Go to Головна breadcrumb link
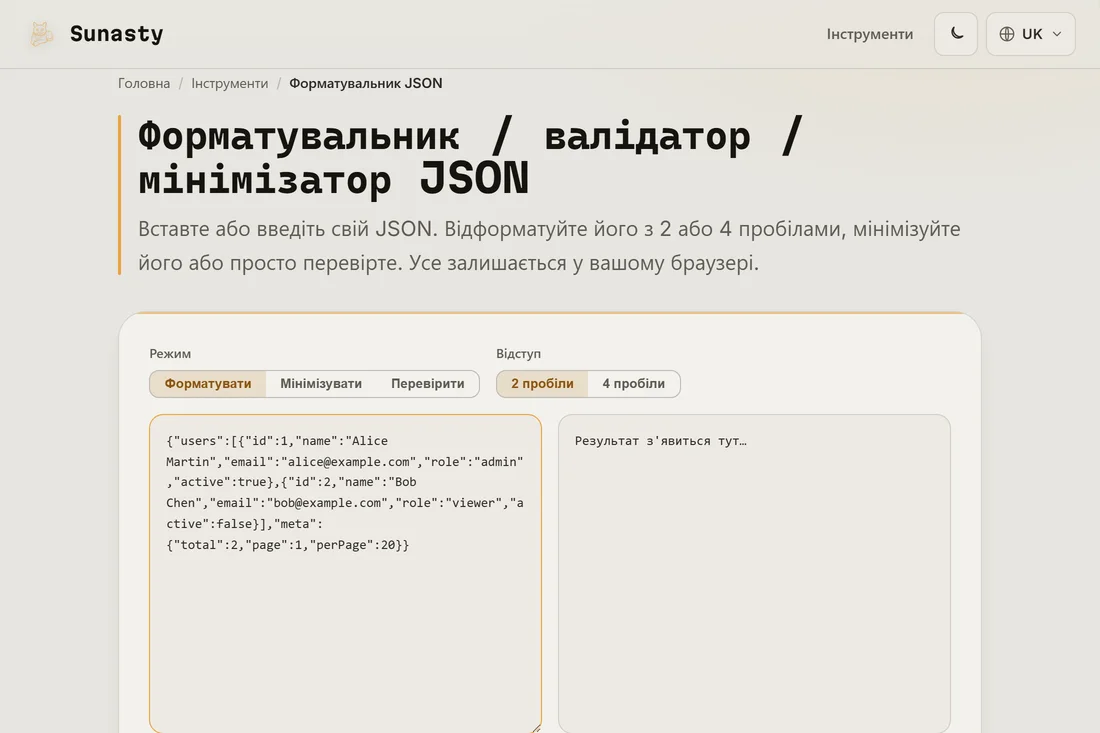The image size is (1100, 733). click(144, 83)
